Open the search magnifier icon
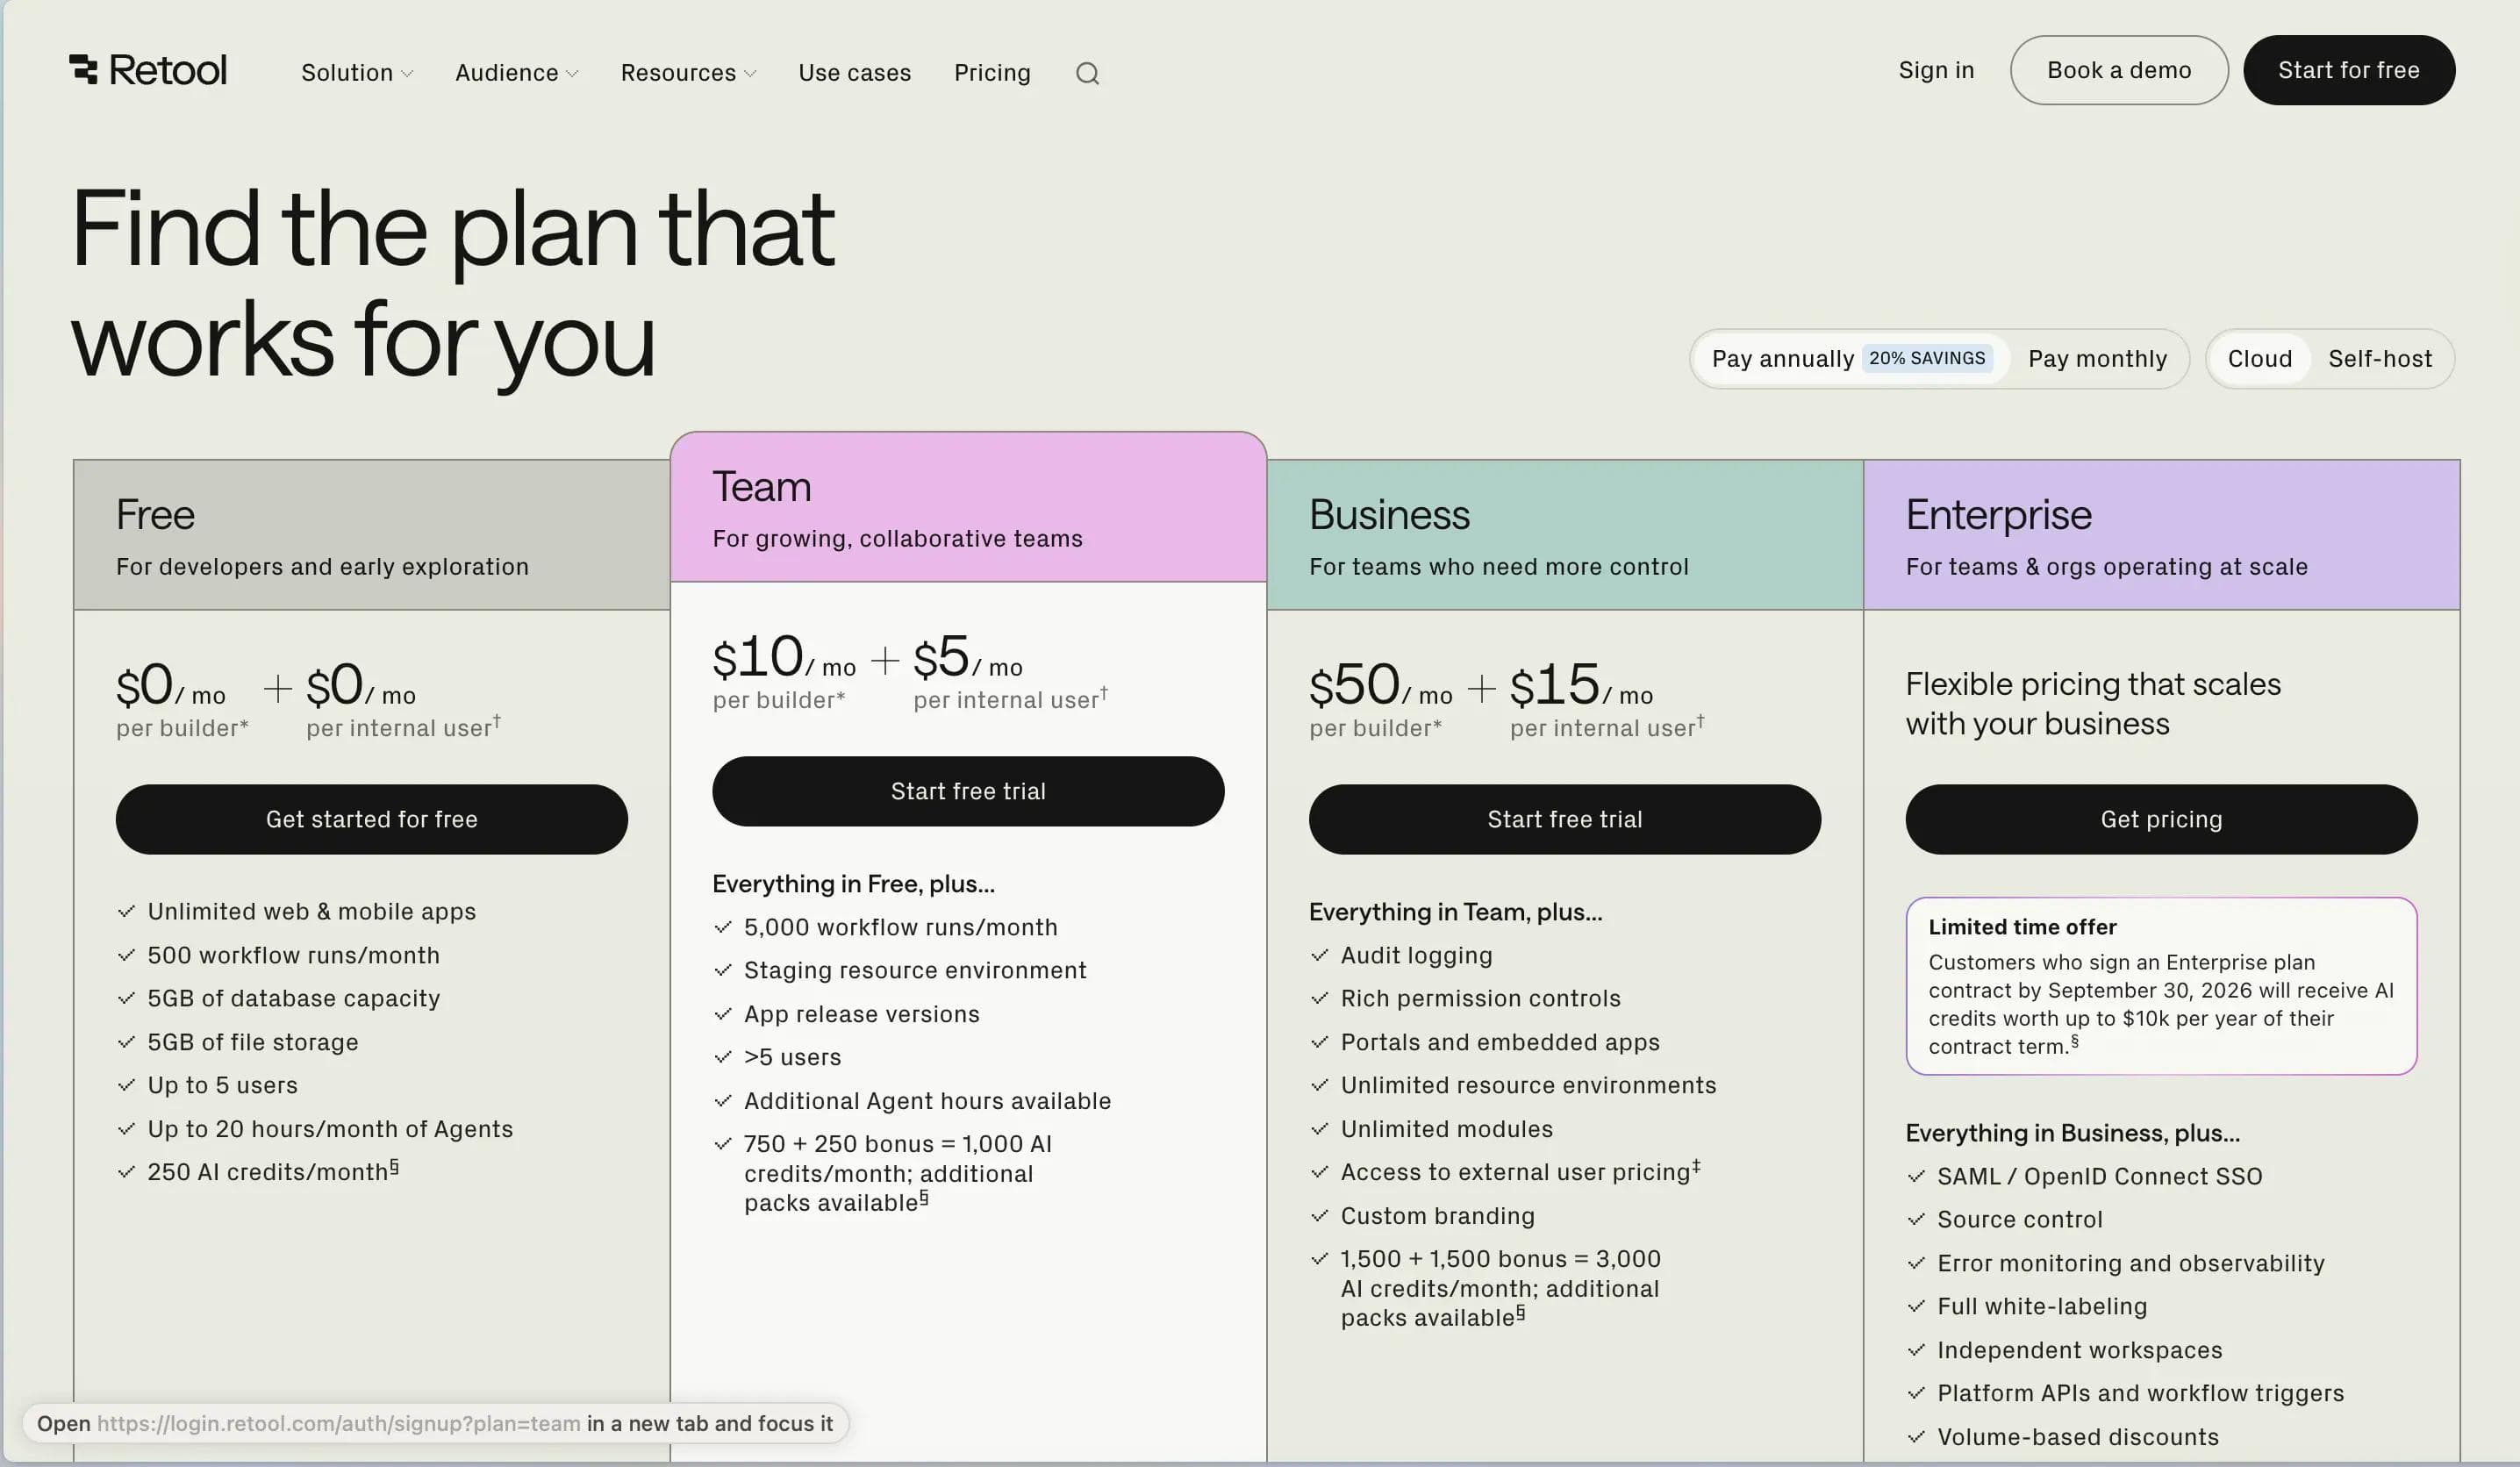This screenshot has width=2520, height=1467. pyautogui.click(x=1087, y=73)
